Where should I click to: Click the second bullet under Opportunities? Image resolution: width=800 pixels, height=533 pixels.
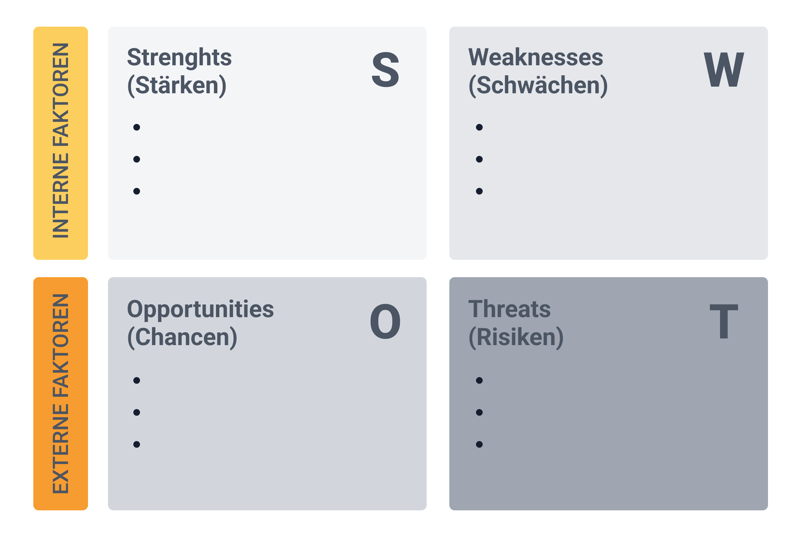coord(137,412)
